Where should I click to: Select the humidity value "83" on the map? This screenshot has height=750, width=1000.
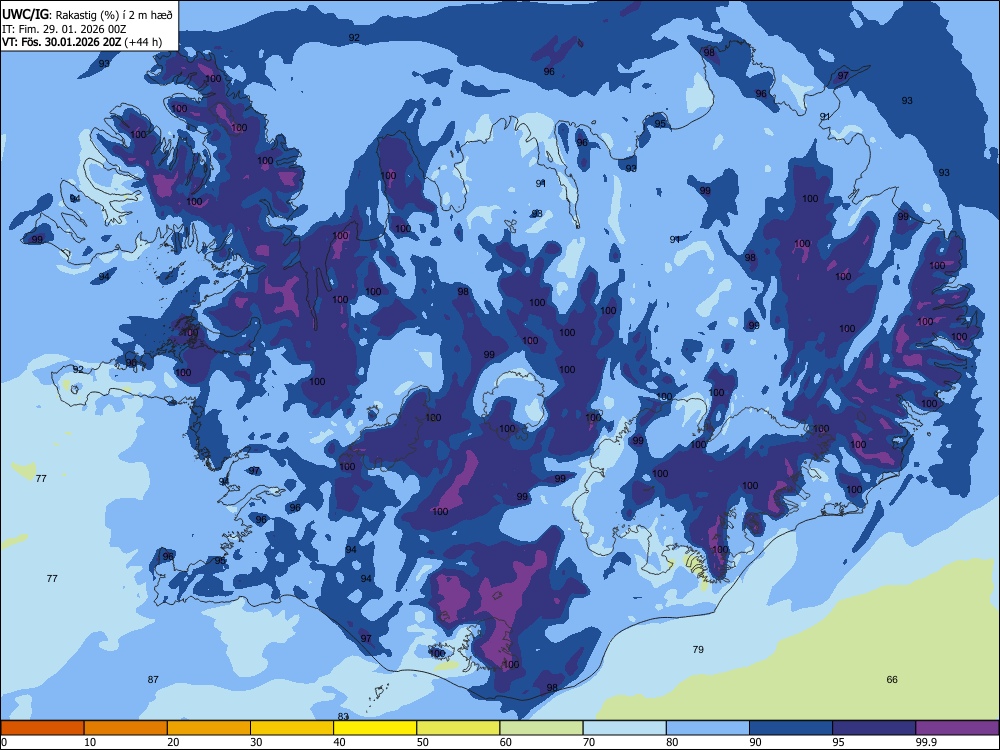[343, 717]
